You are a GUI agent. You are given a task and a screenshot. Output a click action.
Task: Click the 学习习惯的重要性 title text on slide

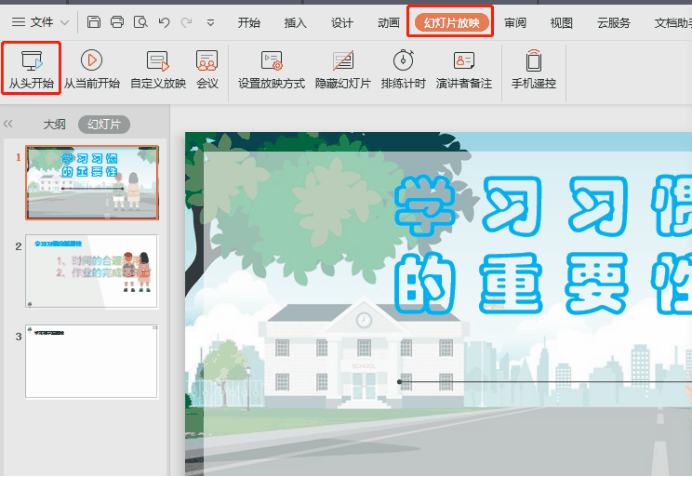[543, 245]
